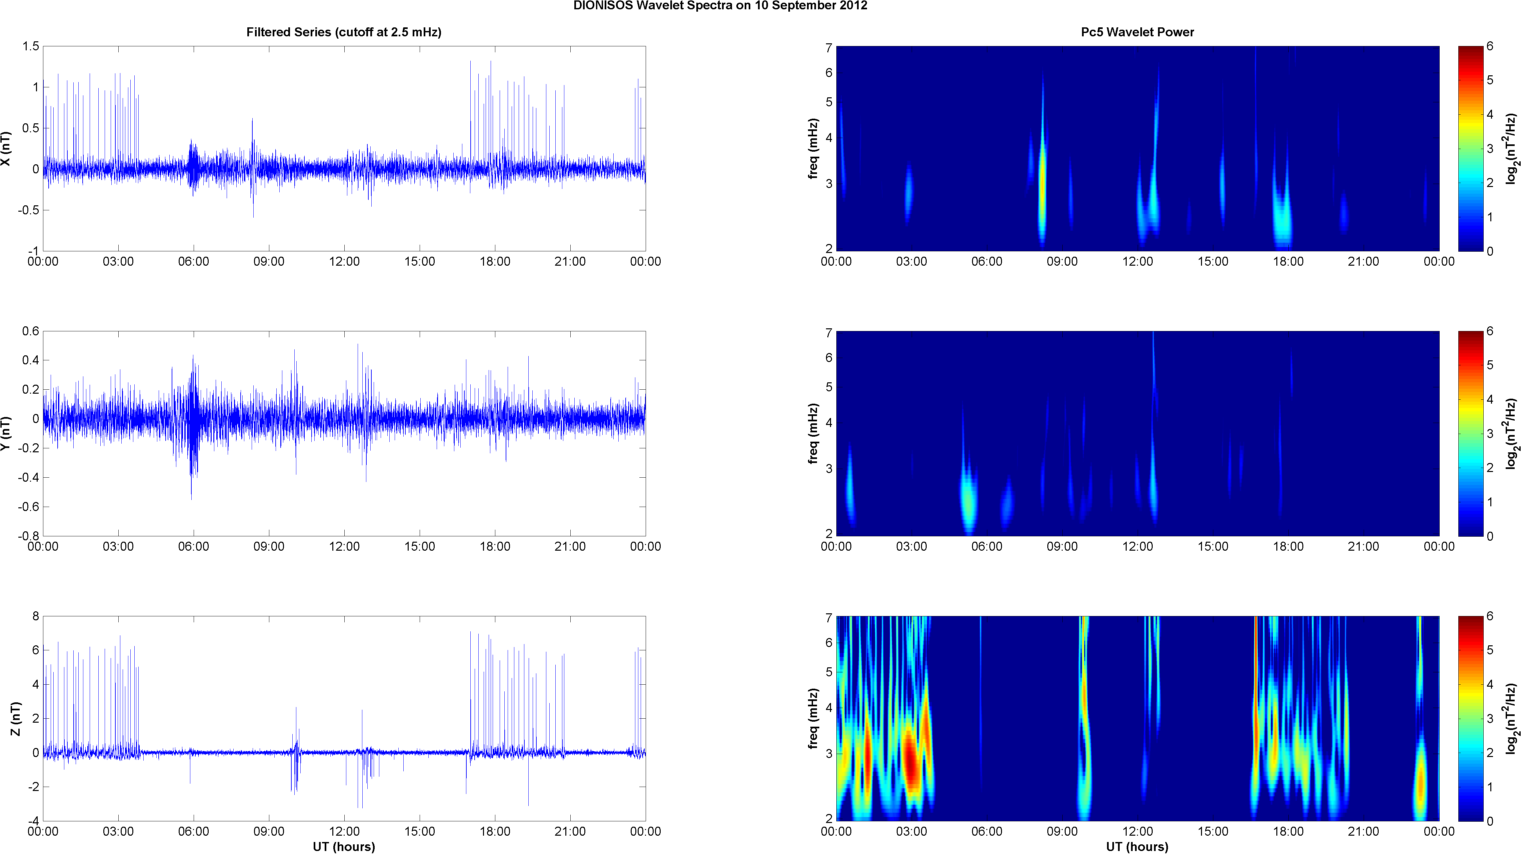Pick the bottom wavelet panel's colorbar

pos(1470,718)
